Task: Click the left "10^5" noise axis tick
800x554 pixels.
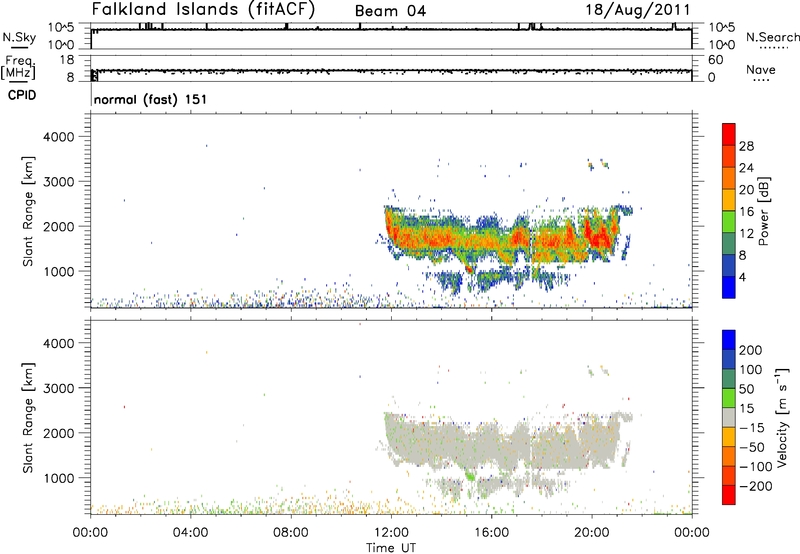Action: 61,28
